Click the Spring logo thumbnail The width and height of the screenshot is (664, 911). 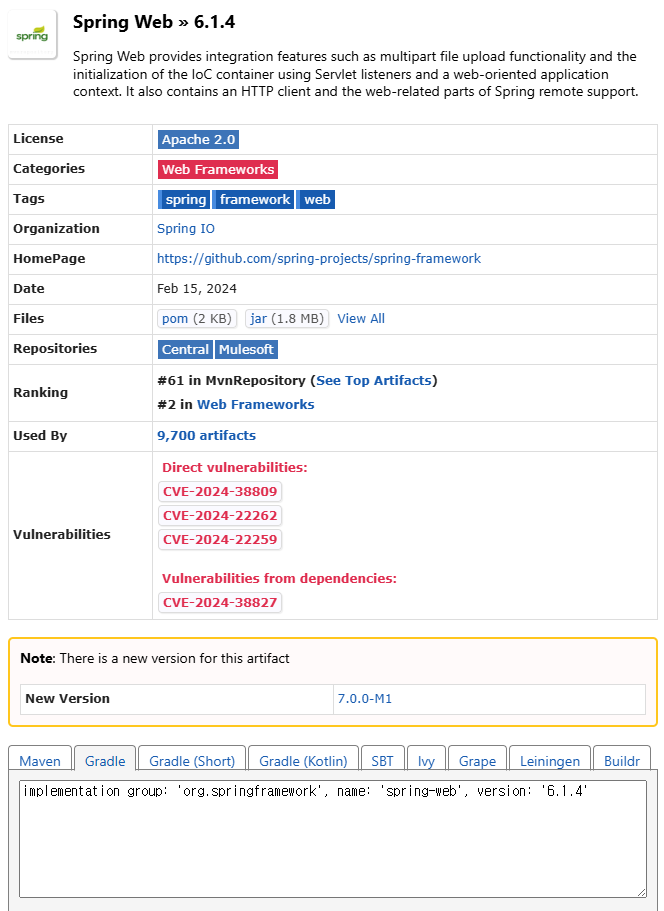(x=33, y=34)
